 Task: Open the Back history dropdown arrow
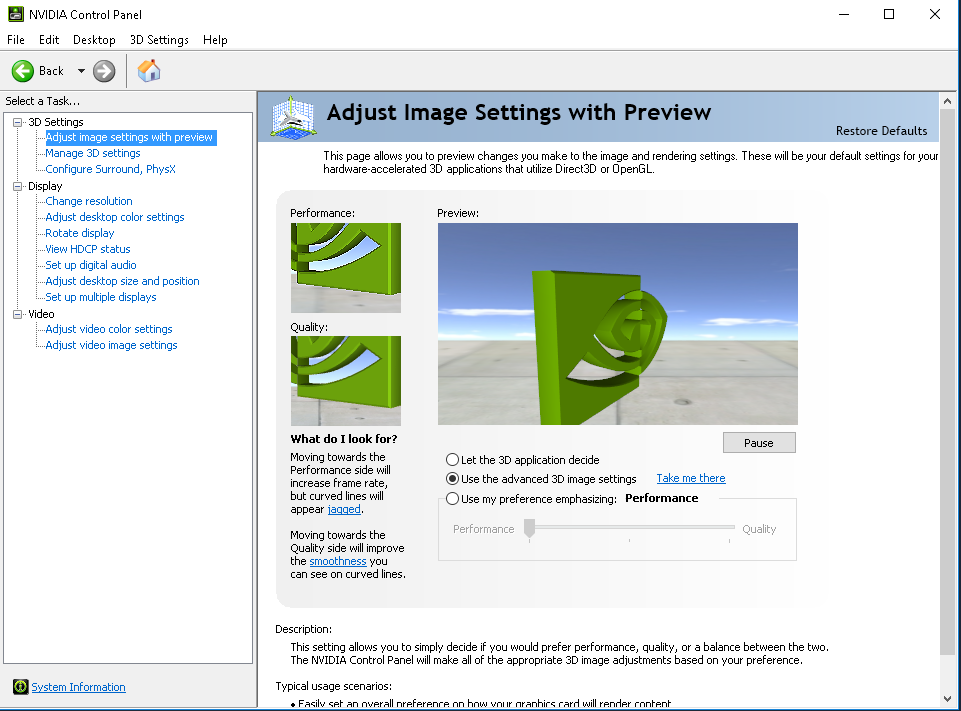(81, 71)
